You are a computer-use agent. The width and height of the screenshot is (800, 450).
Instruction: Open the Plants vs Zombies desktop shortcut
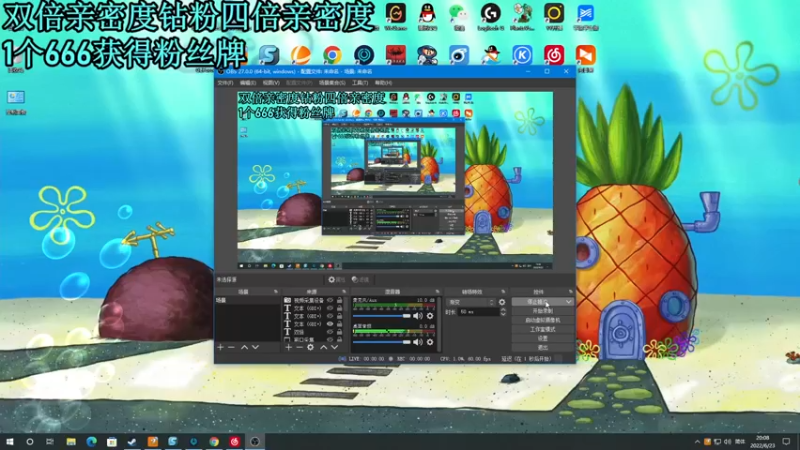click(522, 14)
